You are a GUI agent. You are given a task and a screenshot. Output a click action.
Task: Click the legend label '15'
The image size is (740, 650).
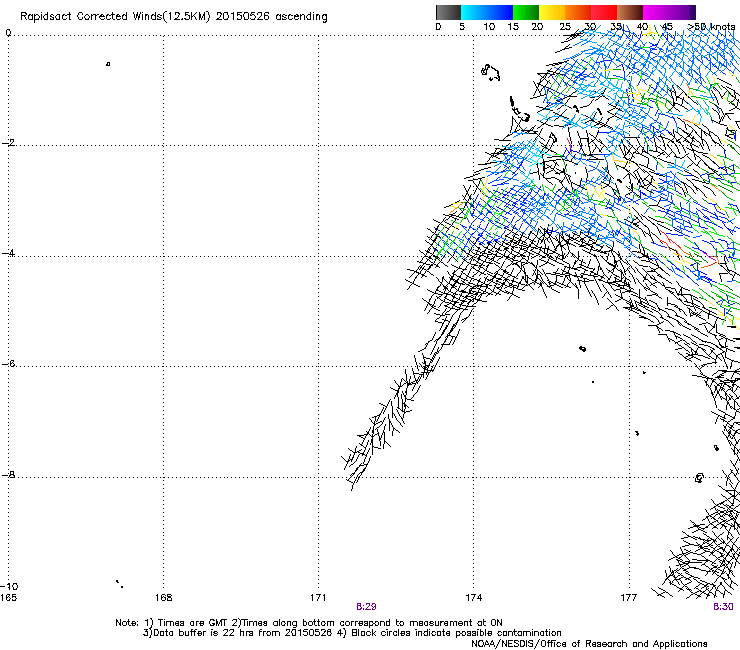(x=513, y=27)
